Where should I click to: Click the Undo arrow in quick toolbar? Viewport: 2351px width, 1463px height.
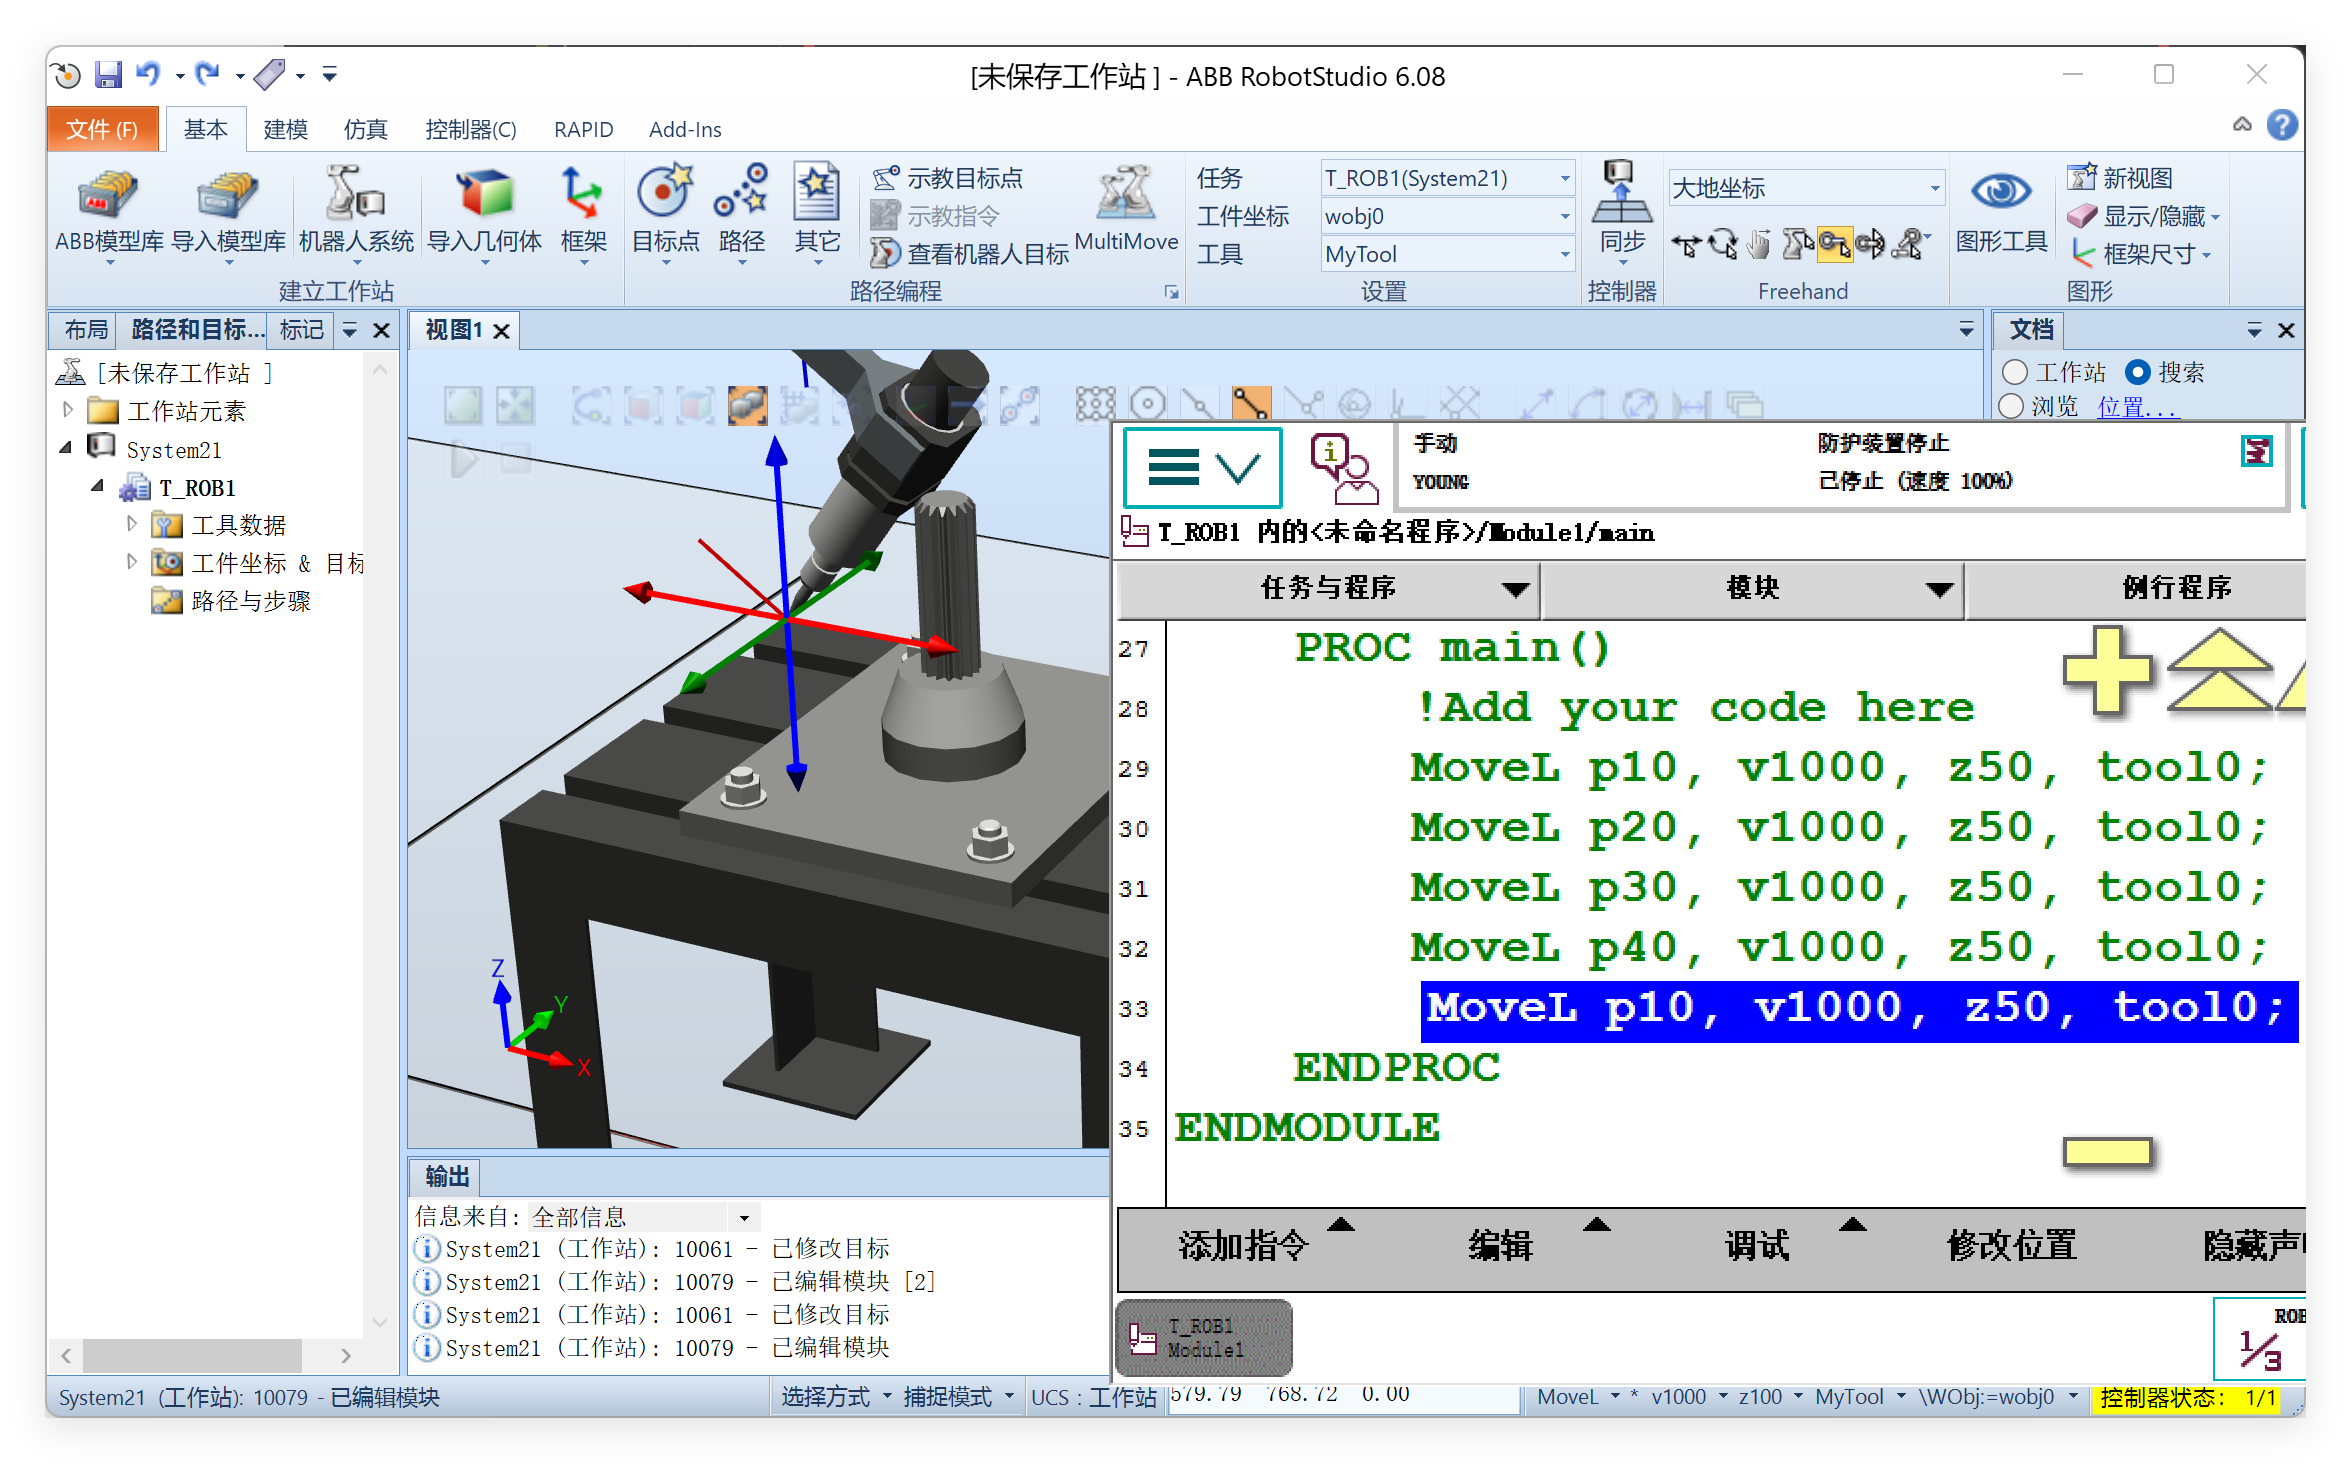tap(149, 75)
